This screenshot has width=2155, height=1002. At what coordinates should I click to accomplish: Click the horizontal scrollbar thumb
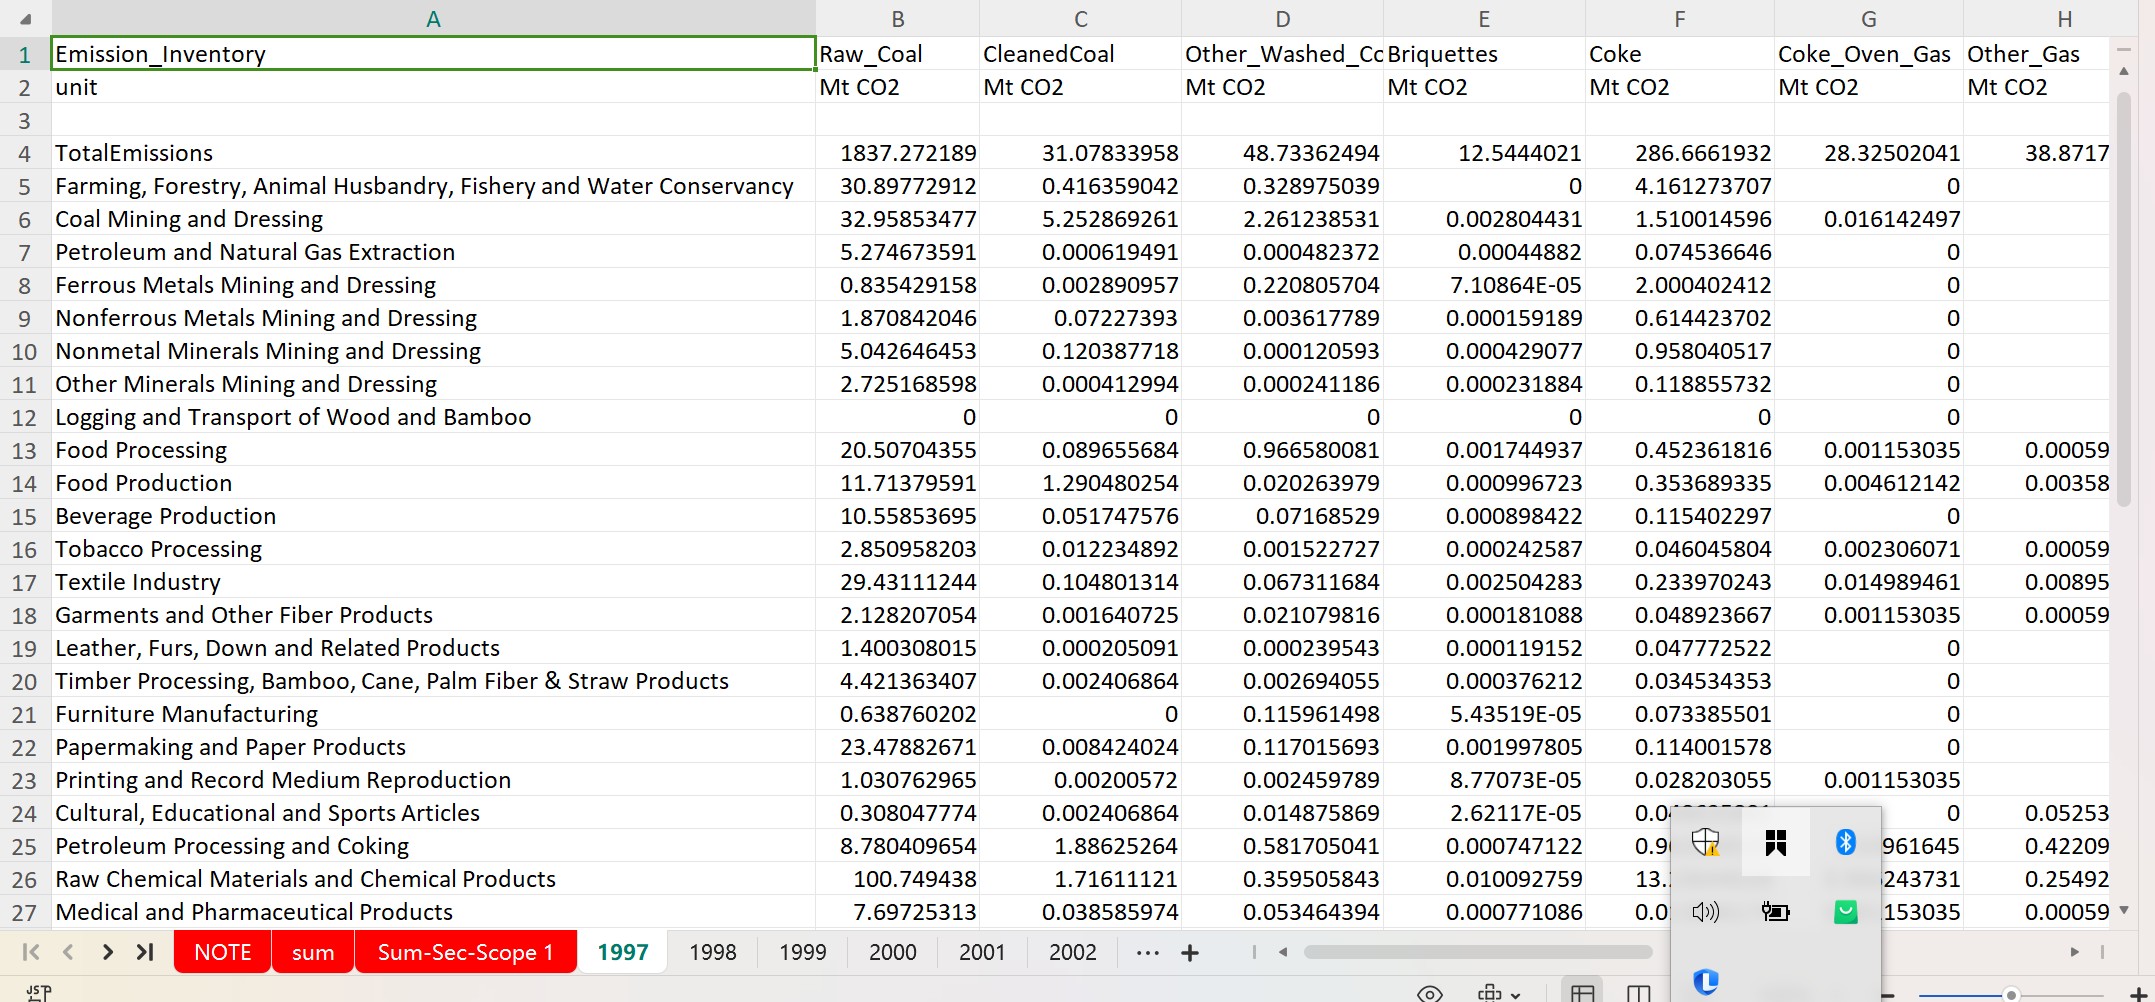(x=1478, y=952)
